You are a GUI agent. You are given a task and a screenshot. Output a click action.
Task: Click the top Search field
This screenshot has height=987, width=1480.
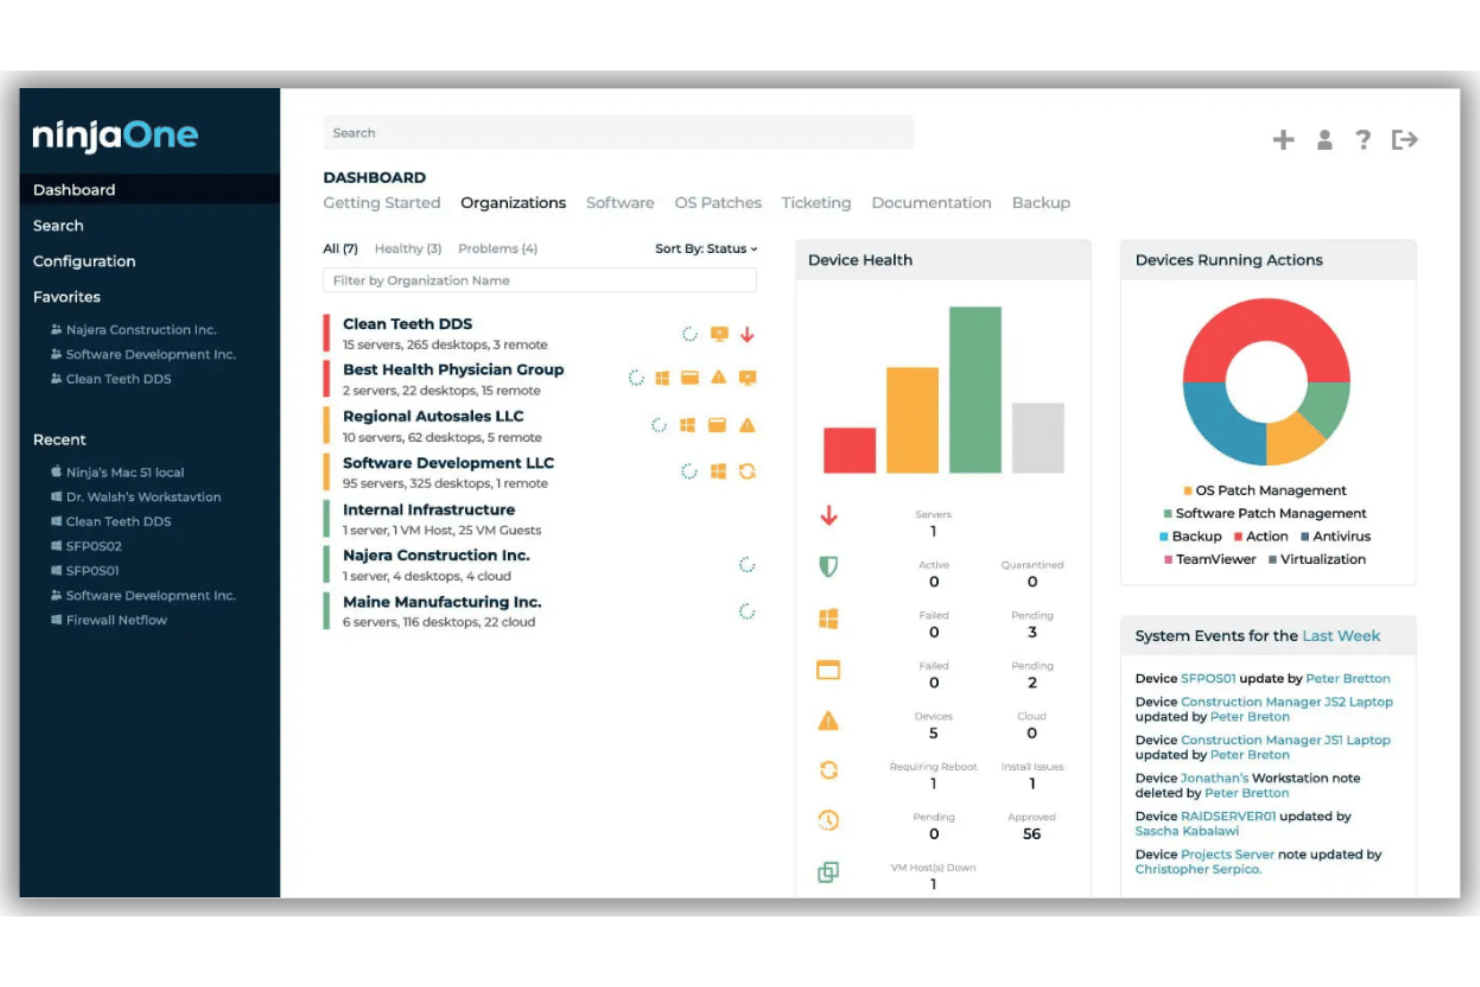(618, 133)
